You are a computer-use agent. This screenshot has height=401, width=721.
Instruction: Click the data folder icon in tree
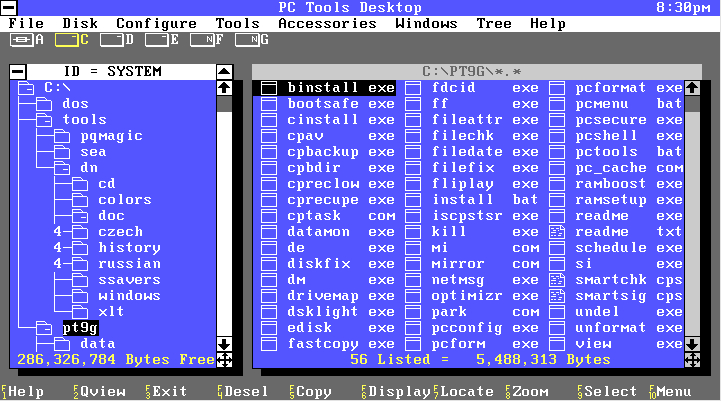[x=62, y=344]
